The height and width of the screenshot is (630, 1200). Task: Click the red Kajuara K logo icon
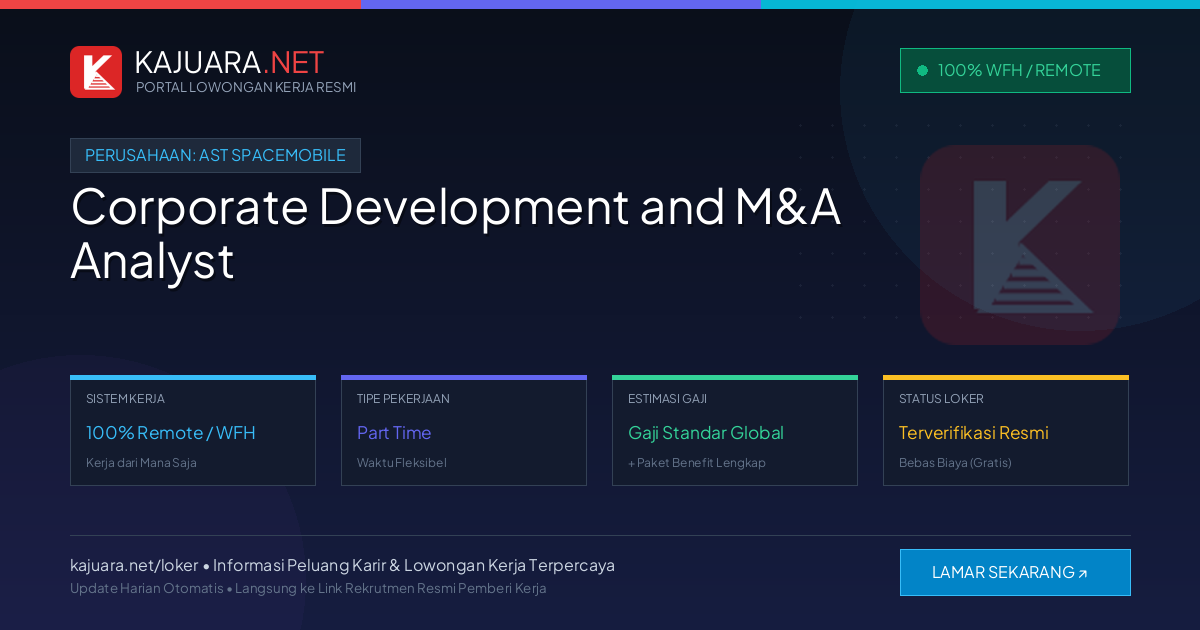pos(96,72)
